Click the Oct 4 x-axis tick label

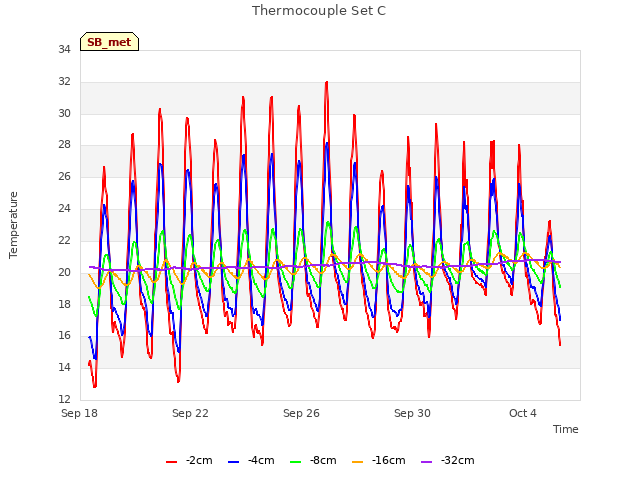pyautogui.click(x=523, y=413)
